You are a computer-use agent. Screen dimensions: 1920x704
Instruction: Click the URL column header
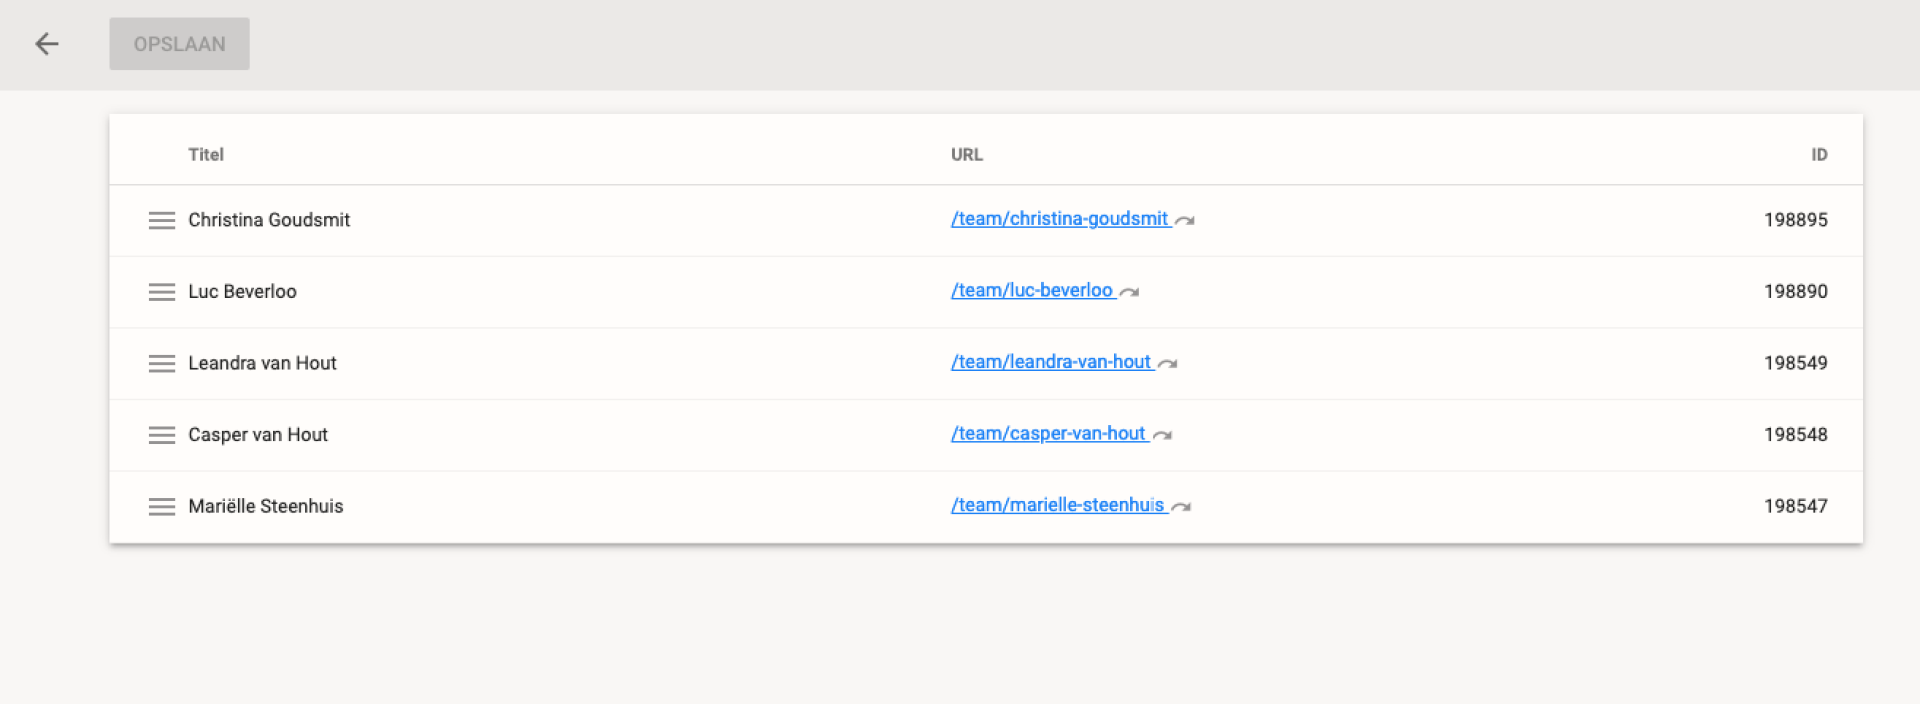point(967,154)
